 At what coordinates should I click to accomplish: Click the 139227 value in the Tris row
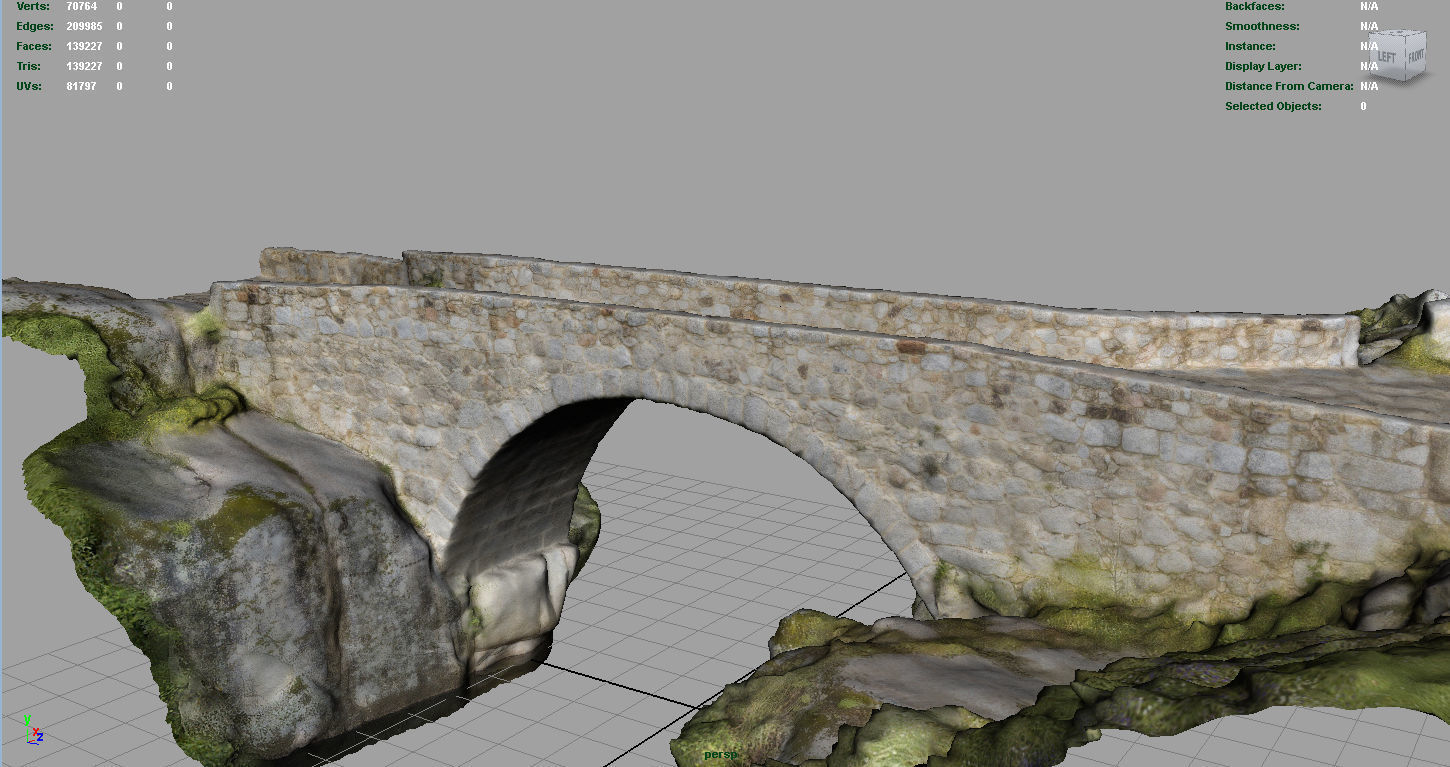click(x=84, y=66)
